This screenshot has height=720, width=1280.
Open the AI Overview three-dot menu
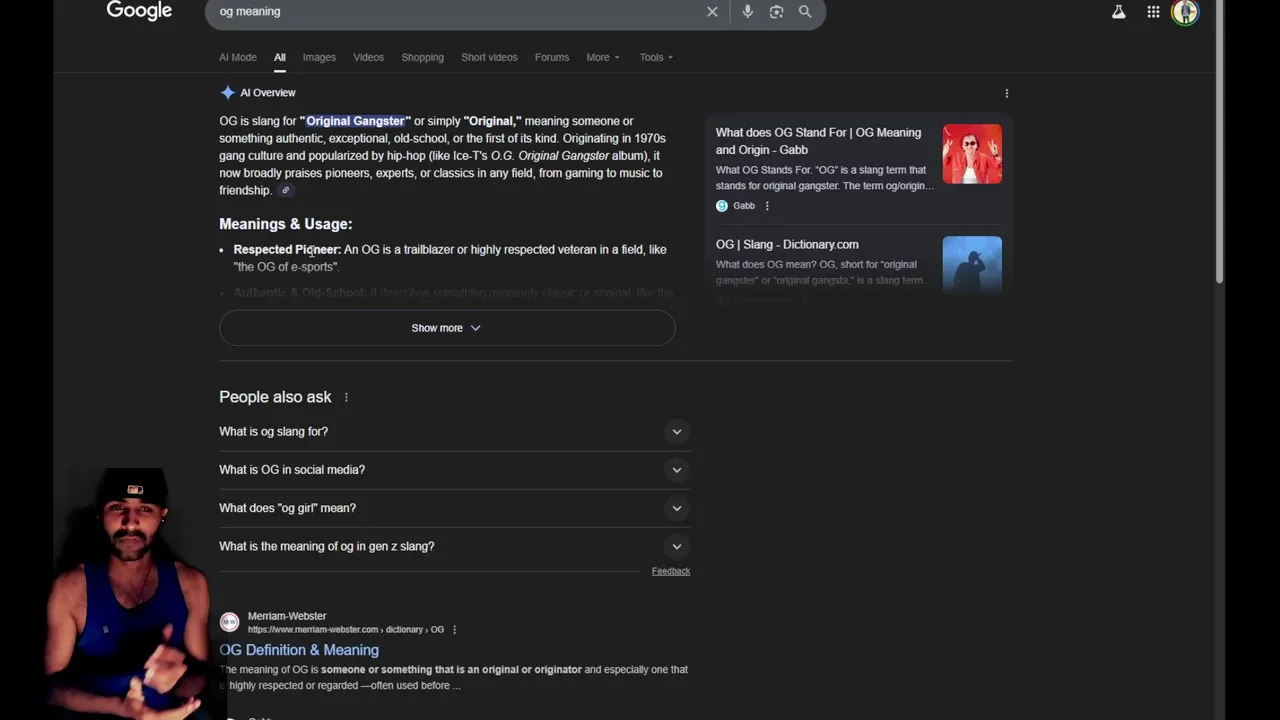(x=1006, y=93)
